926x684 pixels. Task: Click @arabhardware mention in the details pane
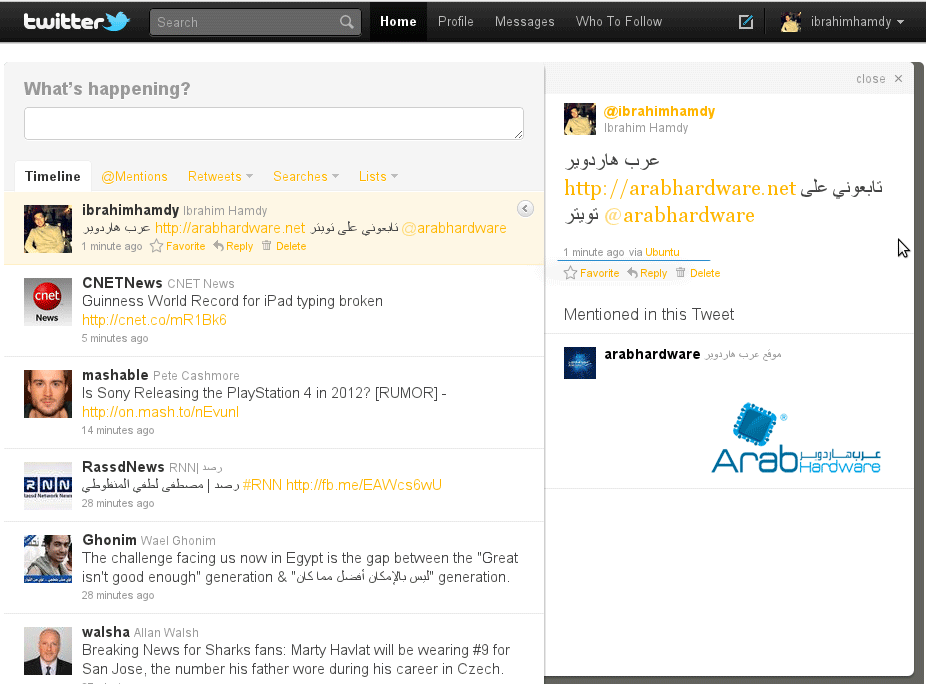pos(679,215)
